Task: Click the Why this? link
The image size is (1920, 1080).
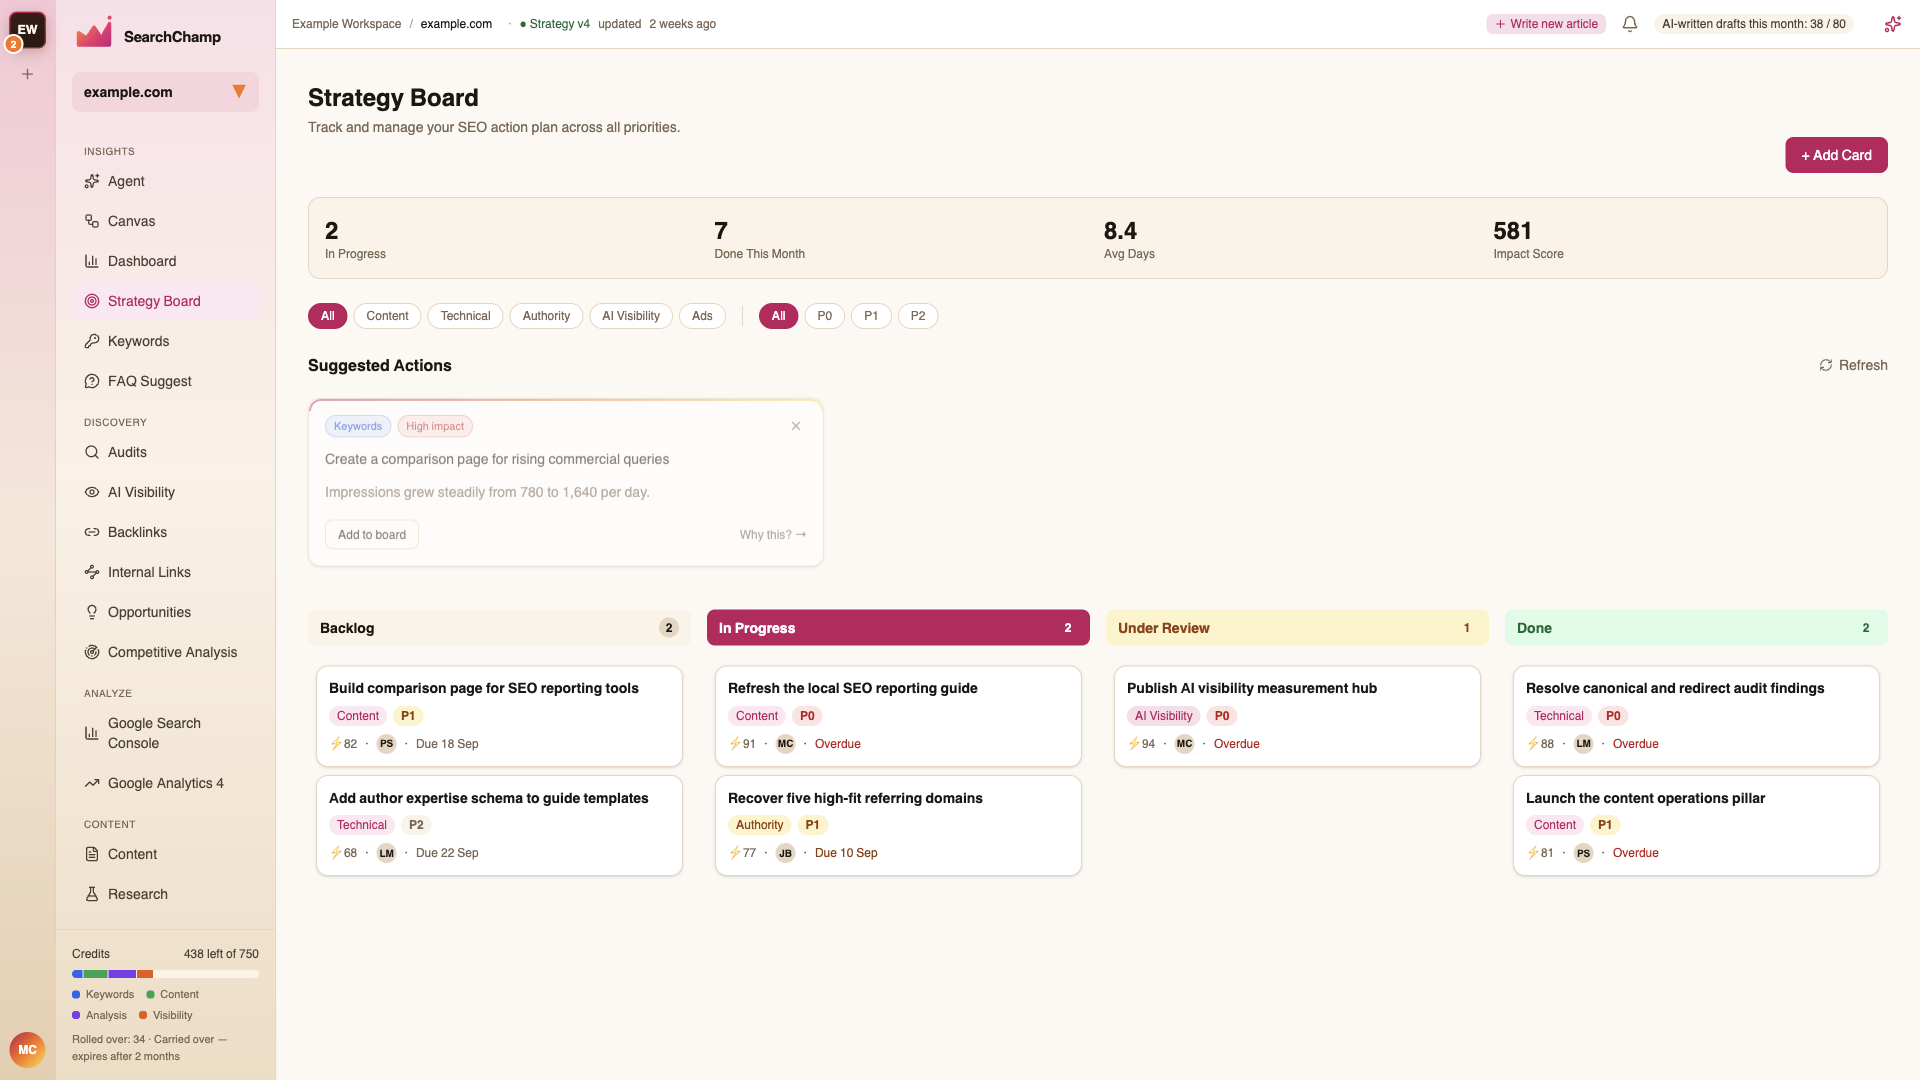Action: pos(772,535)
